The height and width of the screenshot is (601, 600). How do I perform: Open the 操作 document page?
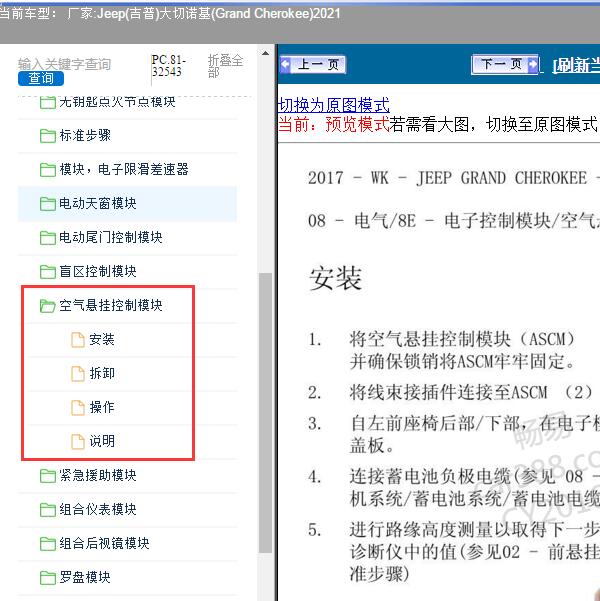click(102, 407)
